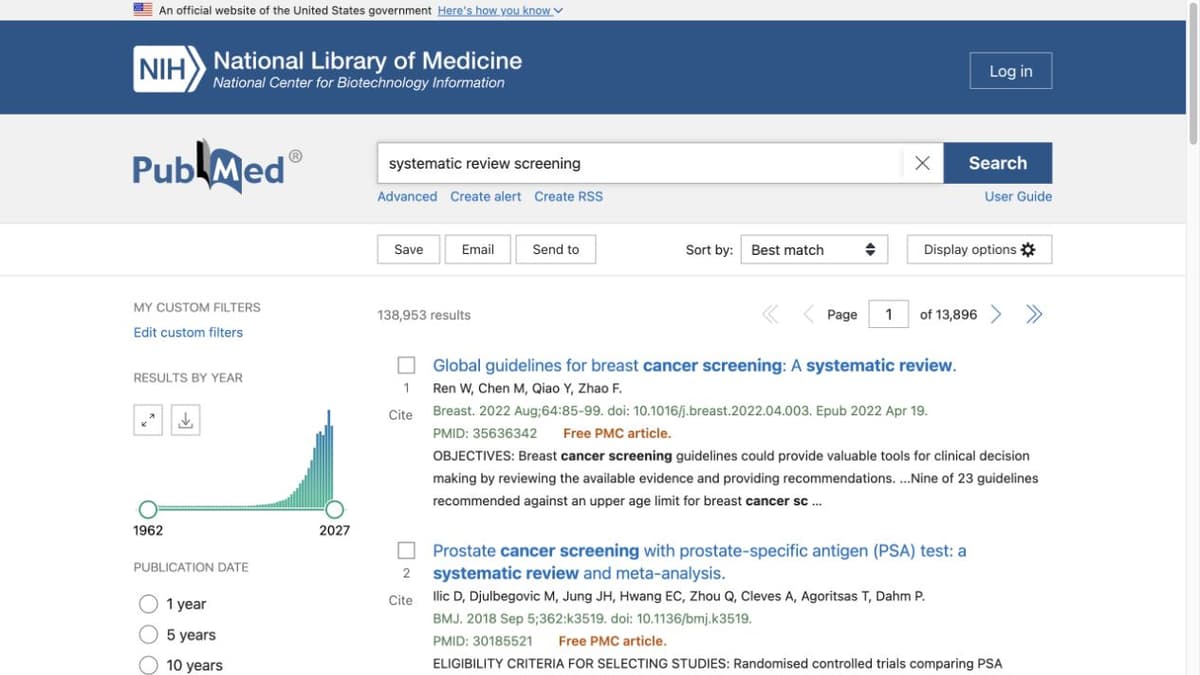Click gear icon in Display options
1200x675 pixels.
tap(1028, 249)
